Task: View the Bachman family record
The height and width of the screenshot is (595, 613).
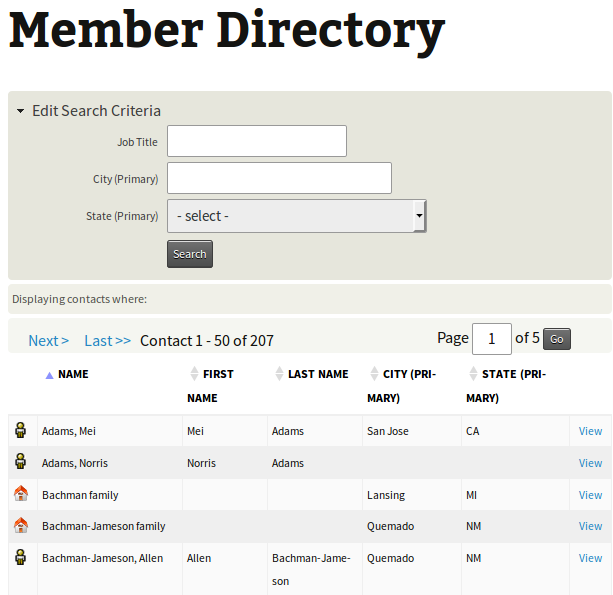Action: click(590, 495)
